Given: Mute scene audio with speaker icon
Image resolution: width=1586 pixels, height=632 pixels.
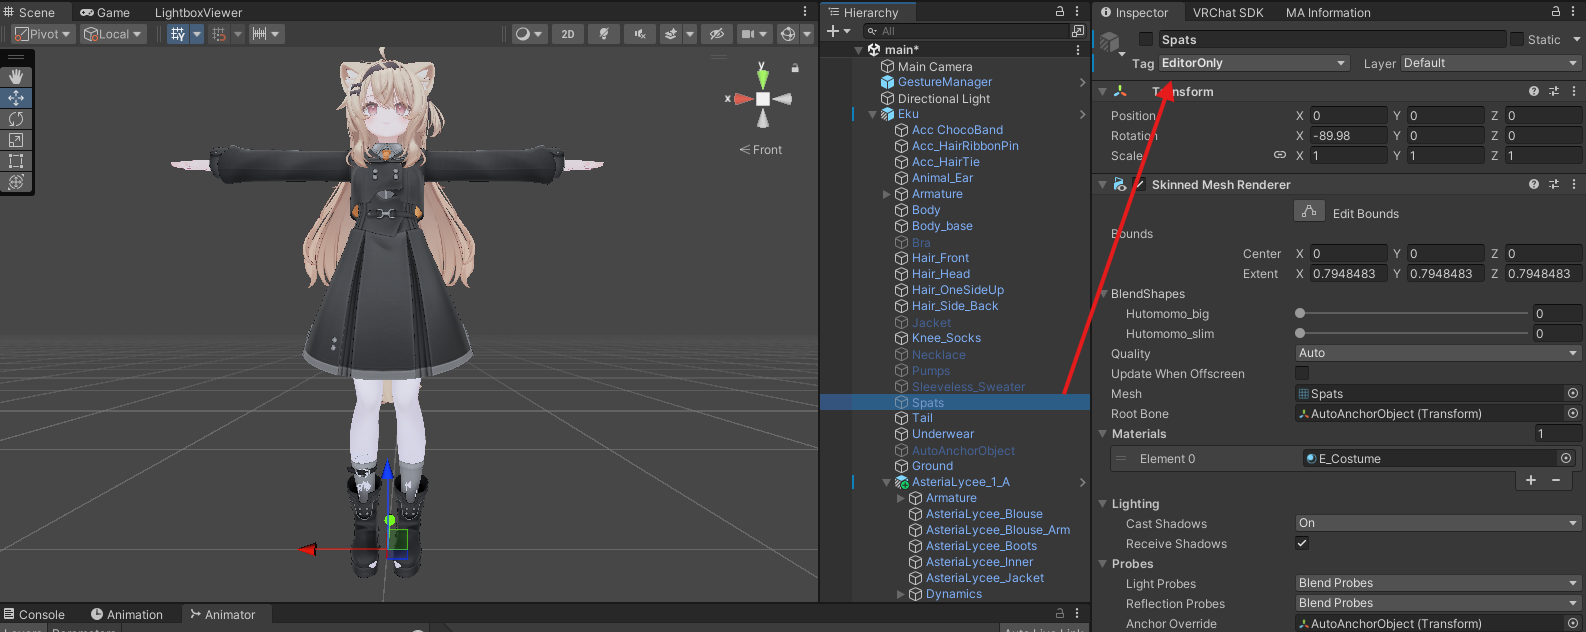Looking at the screenshot, I should (639, 34).
